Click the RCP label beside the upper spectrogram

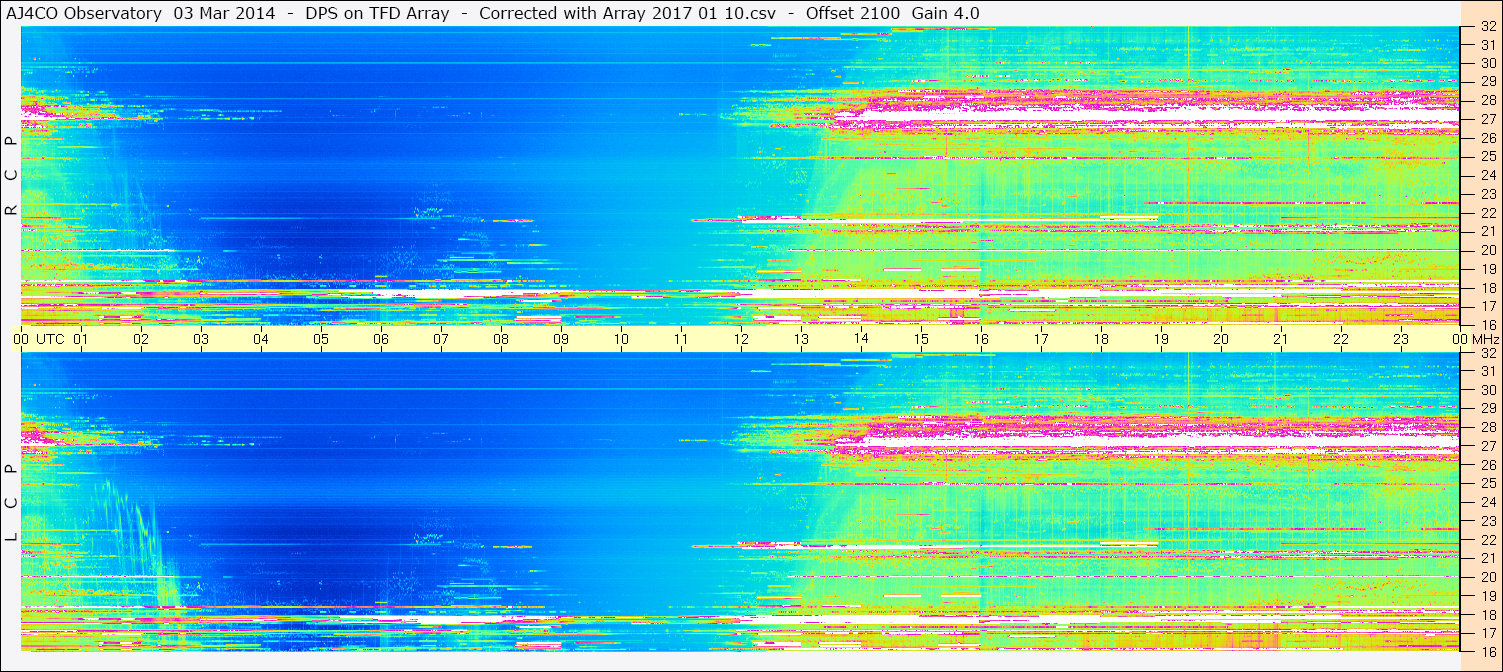[x=12, y=175]
